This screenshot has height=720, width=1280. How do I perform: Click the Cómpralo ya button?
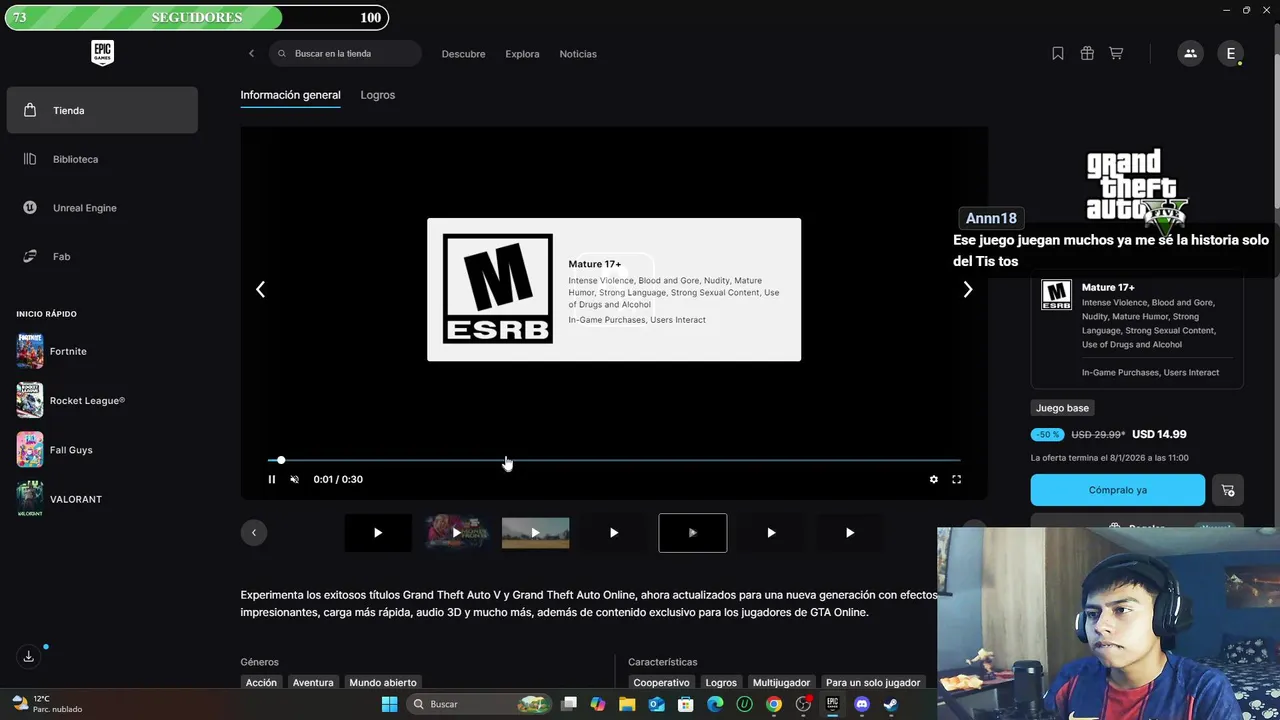click(1118, 490)
